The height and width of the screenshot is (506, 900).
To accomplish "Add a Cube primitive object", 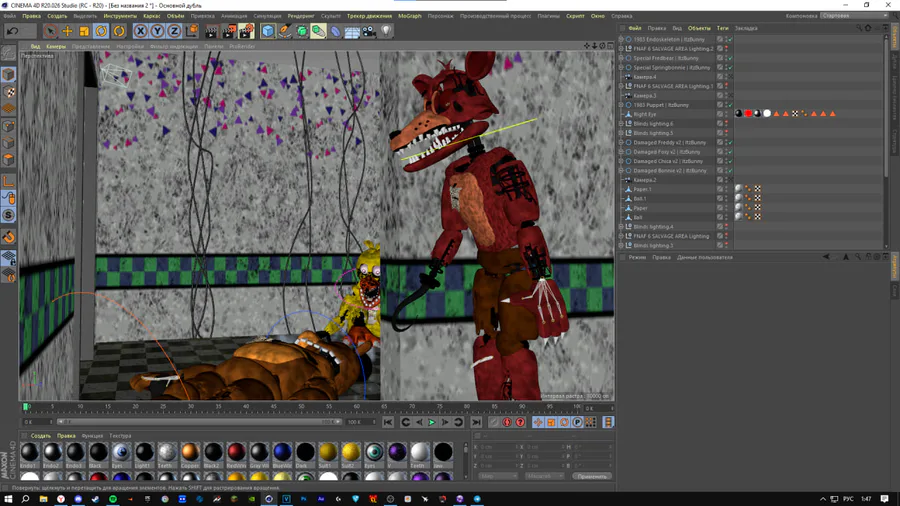I will tap(268, 31).
